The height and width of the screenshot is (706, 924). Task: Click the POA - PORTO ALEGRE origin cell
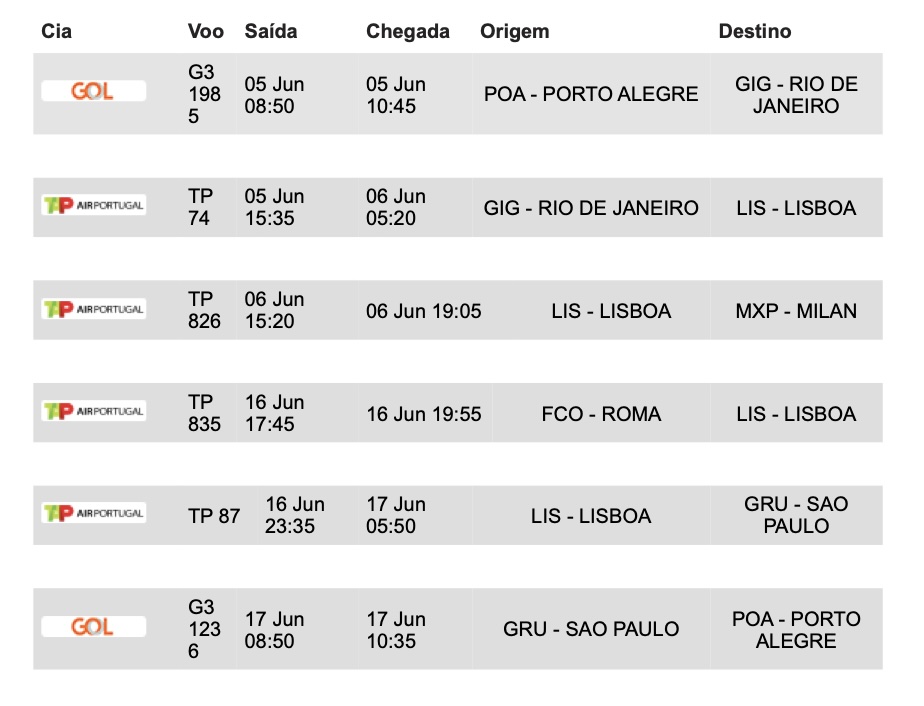coord(591,95)
